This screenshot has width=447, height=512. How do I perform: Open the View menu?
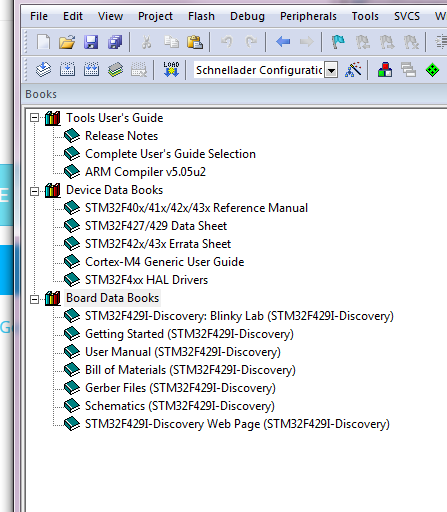(110, 16)
